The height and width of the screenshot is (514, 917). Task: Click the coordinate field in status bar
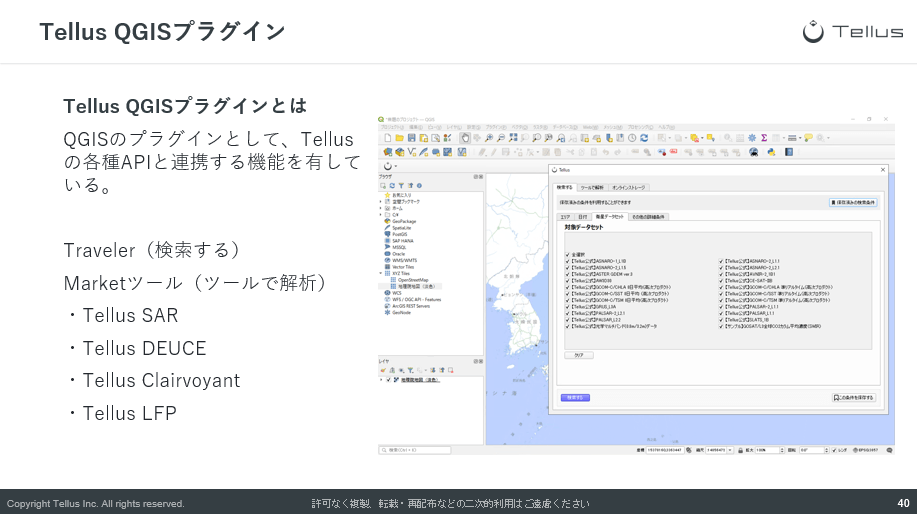pos(666,450)
